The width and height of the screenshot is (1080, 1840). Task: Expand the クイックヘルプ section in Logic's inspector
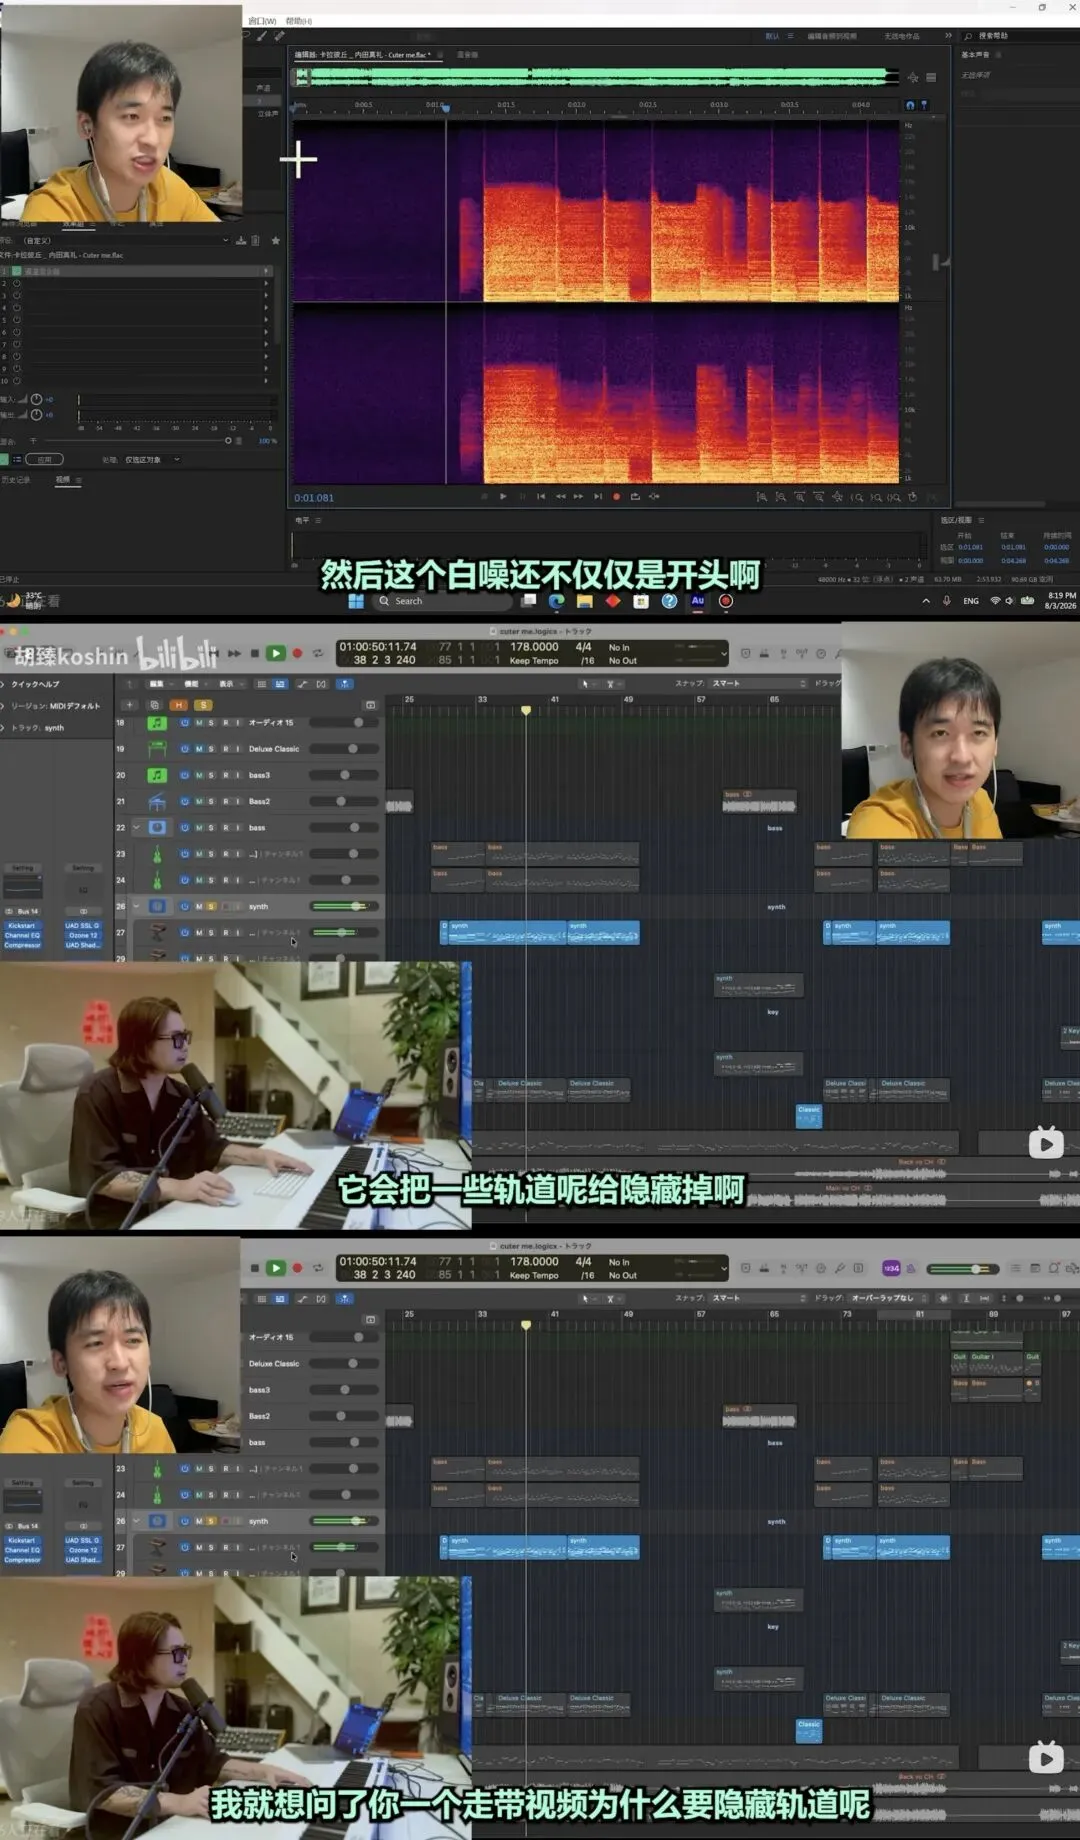4,684
